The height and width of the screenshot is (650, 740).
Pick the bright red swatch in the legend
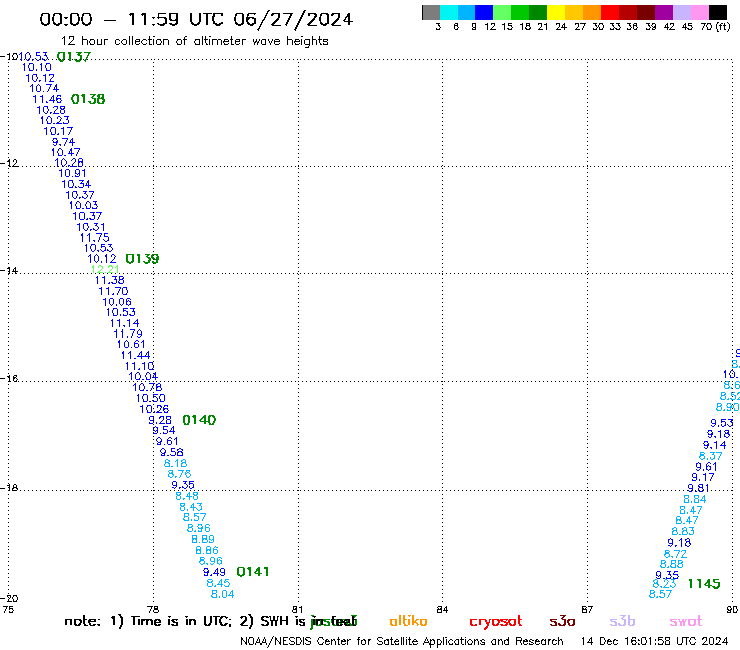pyautogui.click(x=610, y=12)
